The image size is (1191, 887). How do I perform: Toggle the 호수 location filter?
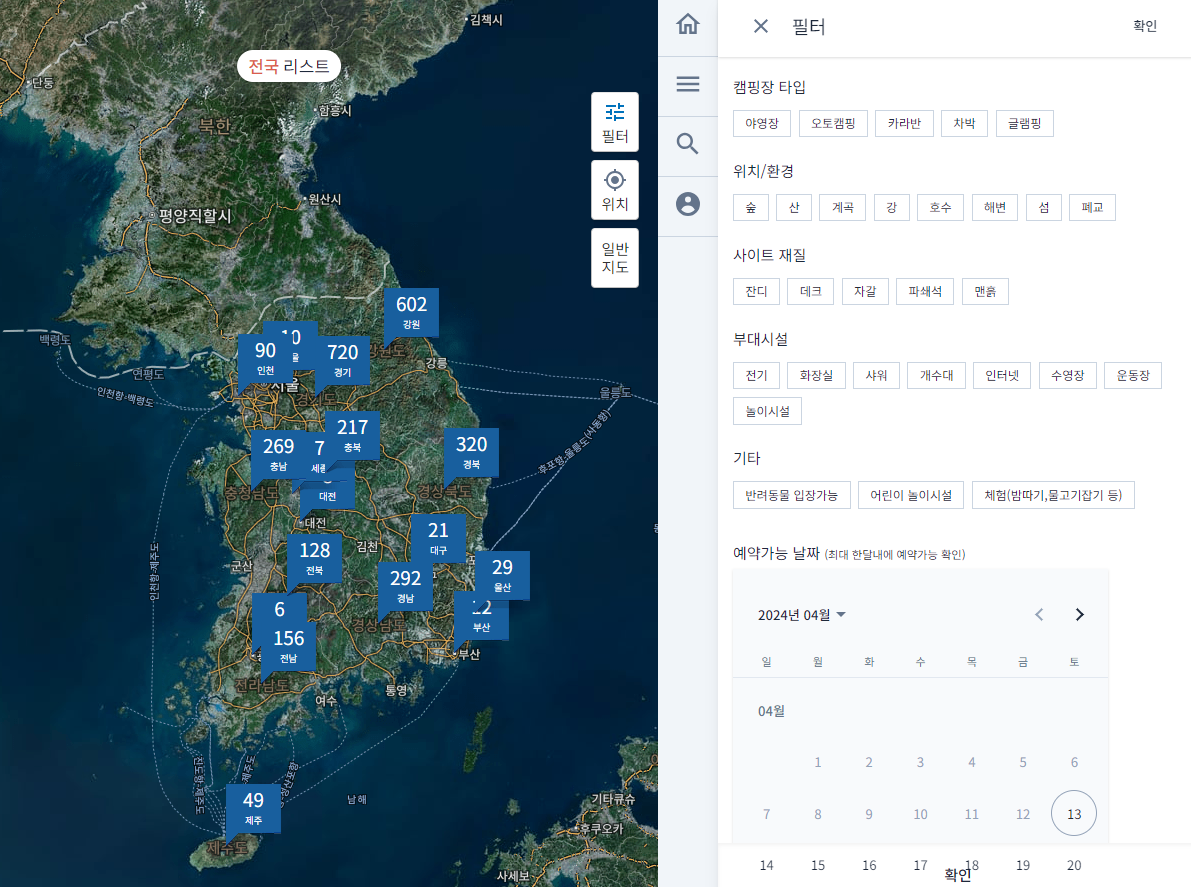pyautogui.click(x=940, y=207)
